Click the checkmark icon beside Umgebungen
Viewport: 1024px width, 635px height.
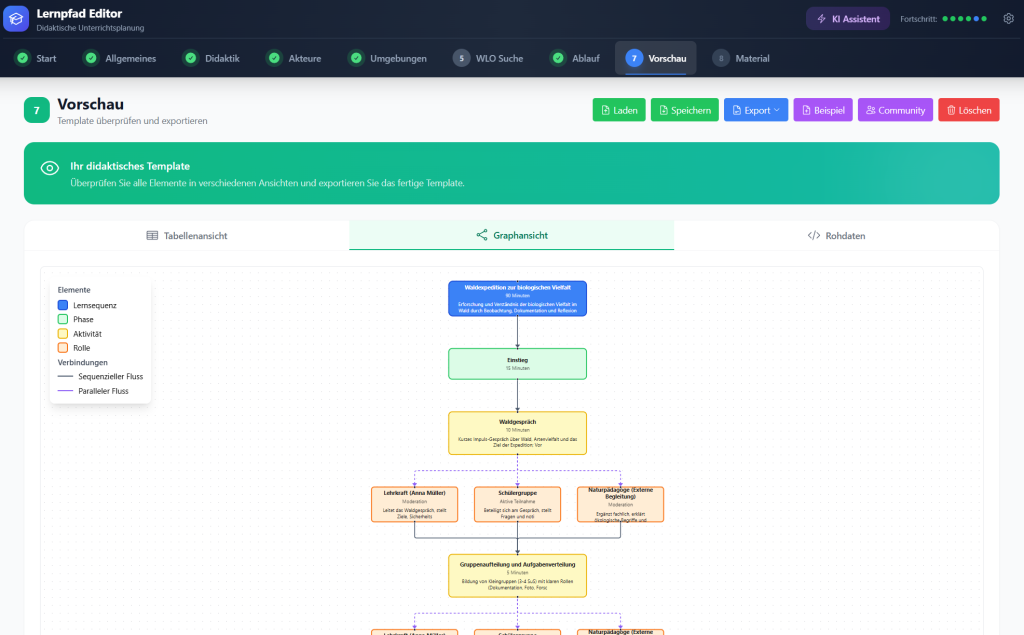click(356, 58)
